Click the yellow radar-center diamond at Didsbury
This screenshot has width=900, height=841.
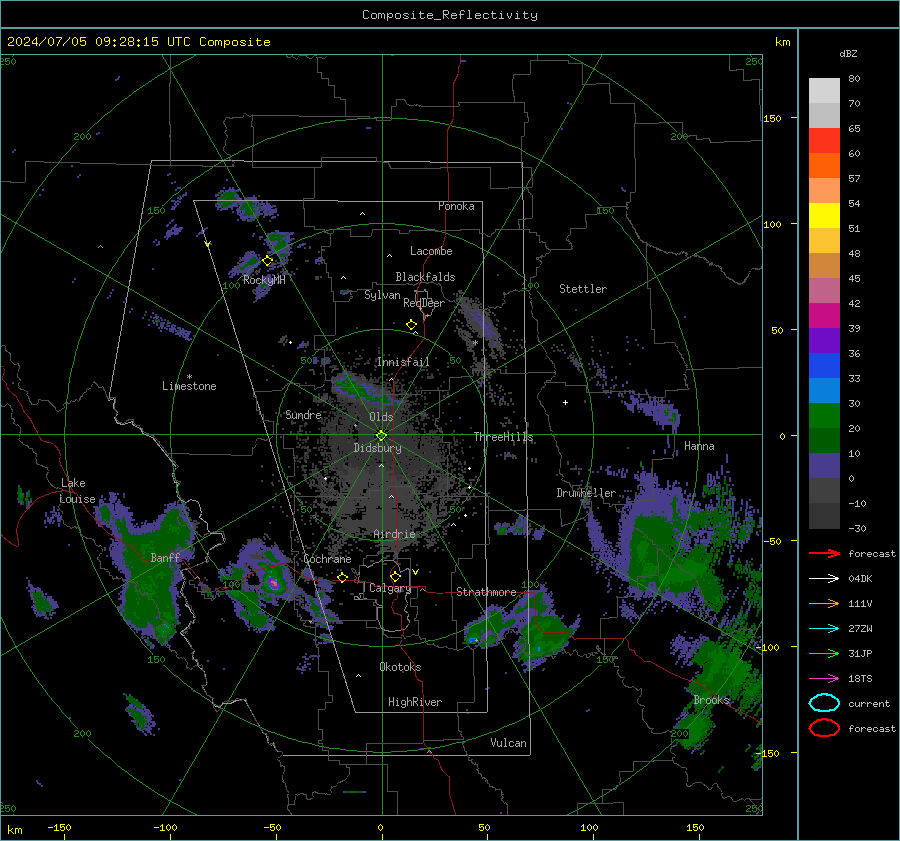381,435
